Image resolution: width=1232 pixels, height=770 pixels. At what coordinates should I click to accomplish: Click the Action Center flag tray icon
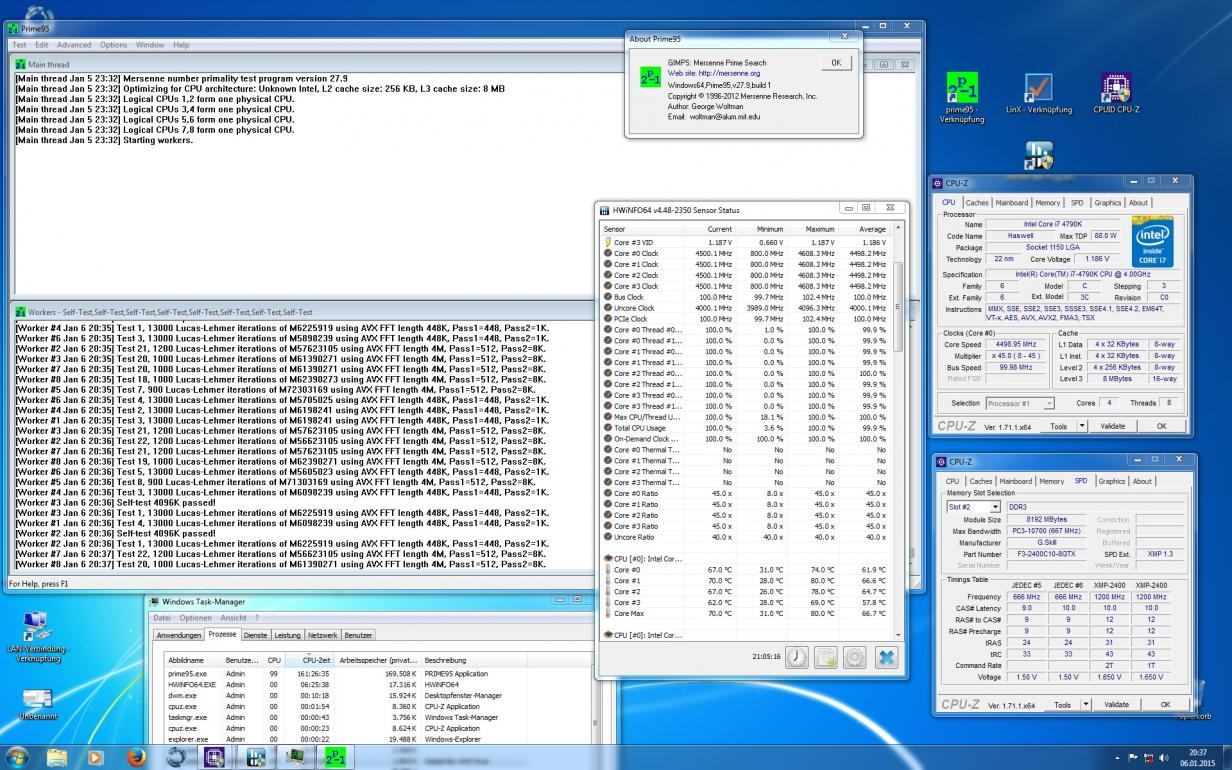(x=1133, y=758)
